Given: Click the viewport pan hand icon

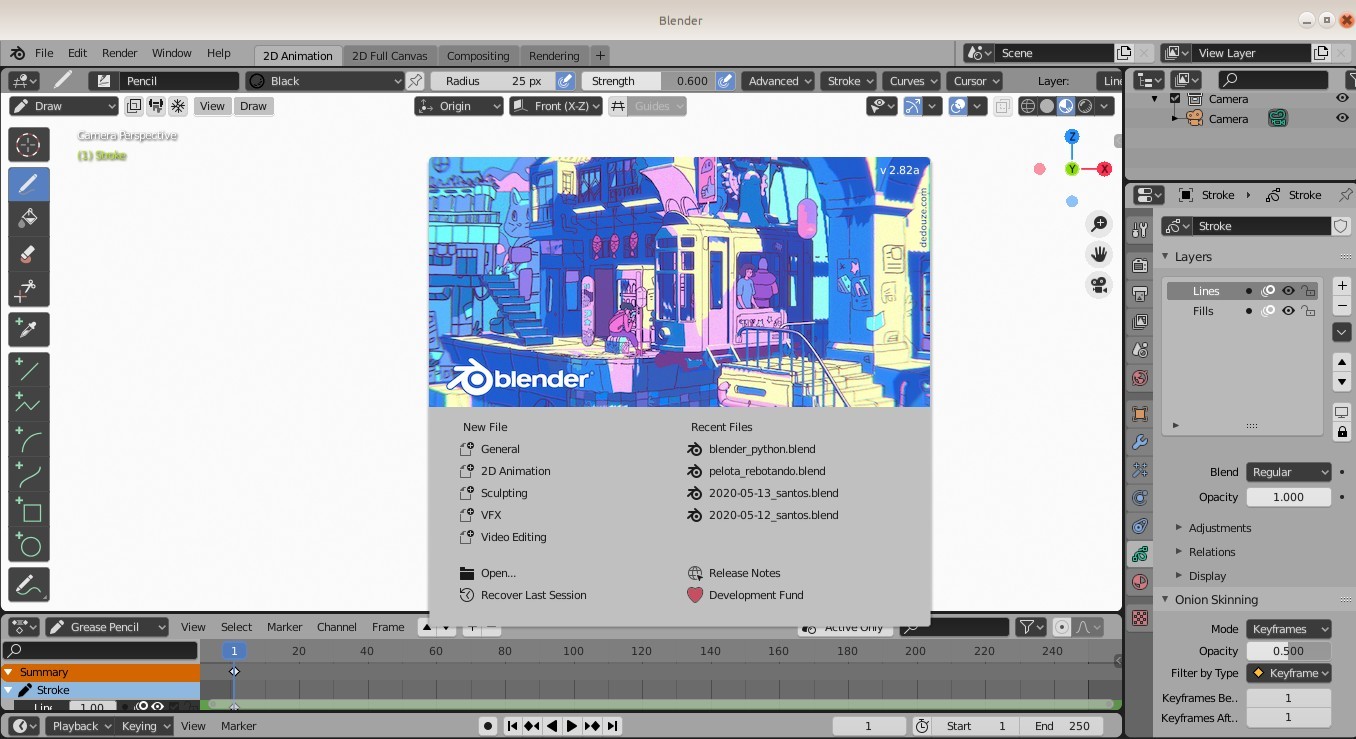Looking at the screenshot, I should pos(1099,254).
